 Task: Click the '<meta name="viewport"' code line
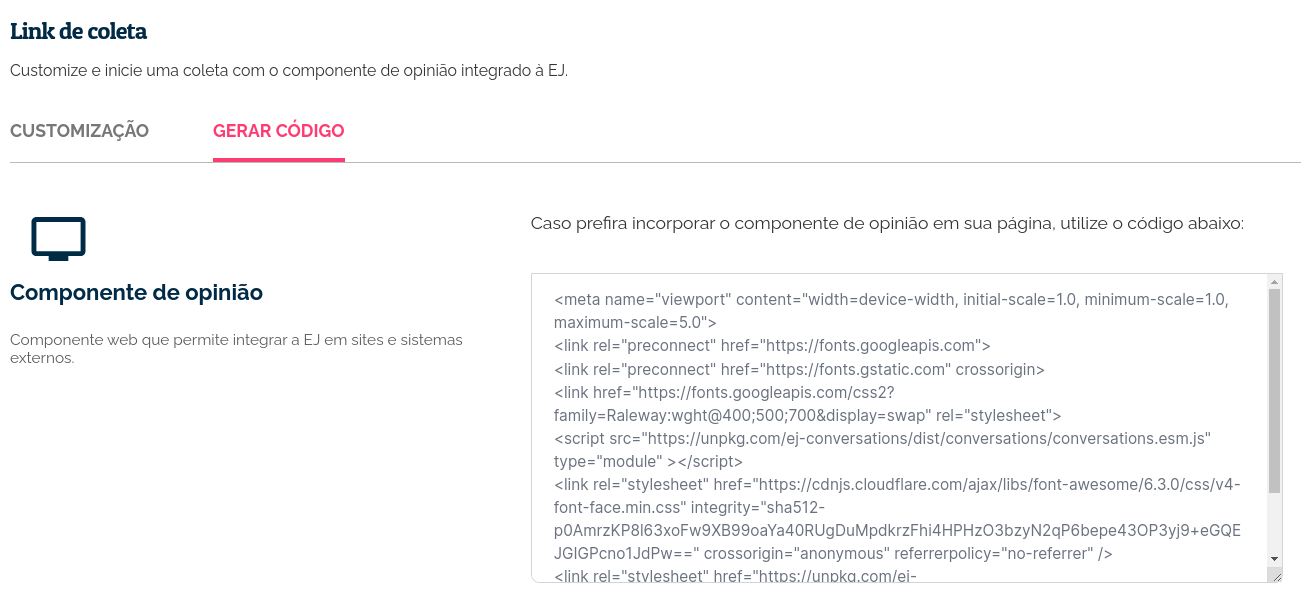click(891, 299)
